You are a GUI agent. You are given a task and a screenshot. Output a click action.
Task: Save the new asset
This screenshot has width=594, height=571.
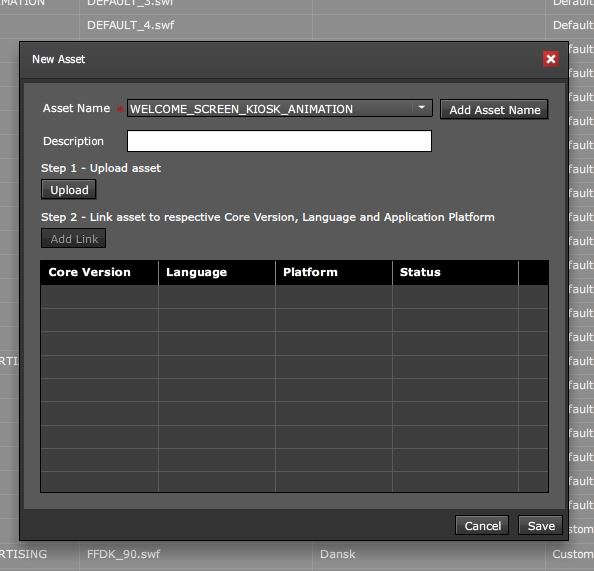[541, 526]
